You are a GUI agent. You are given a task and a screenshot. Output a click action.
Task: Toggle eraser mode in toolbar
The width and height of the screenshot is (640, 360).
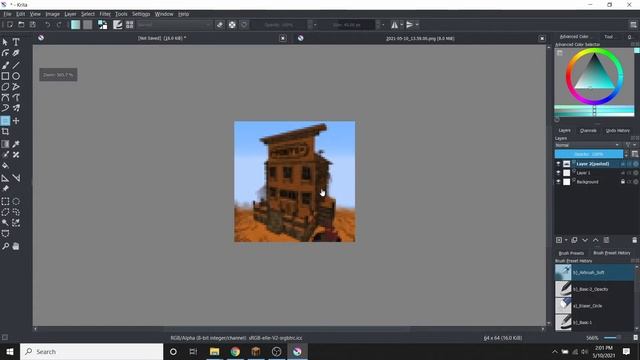220,25
